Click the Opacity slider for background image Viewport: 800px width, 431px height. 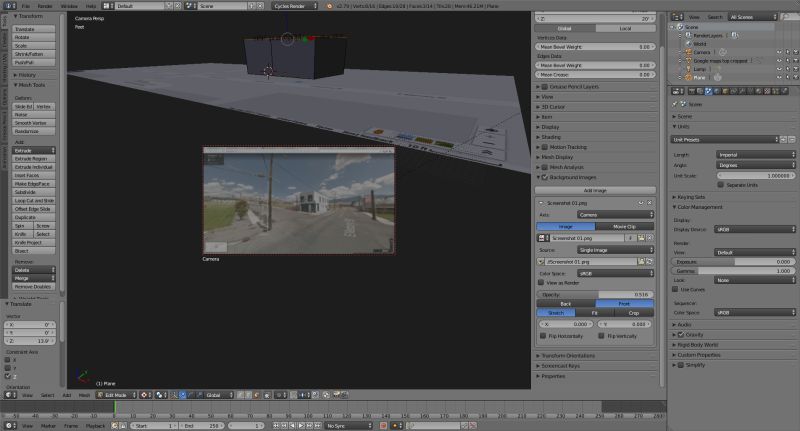pos(595,294)
